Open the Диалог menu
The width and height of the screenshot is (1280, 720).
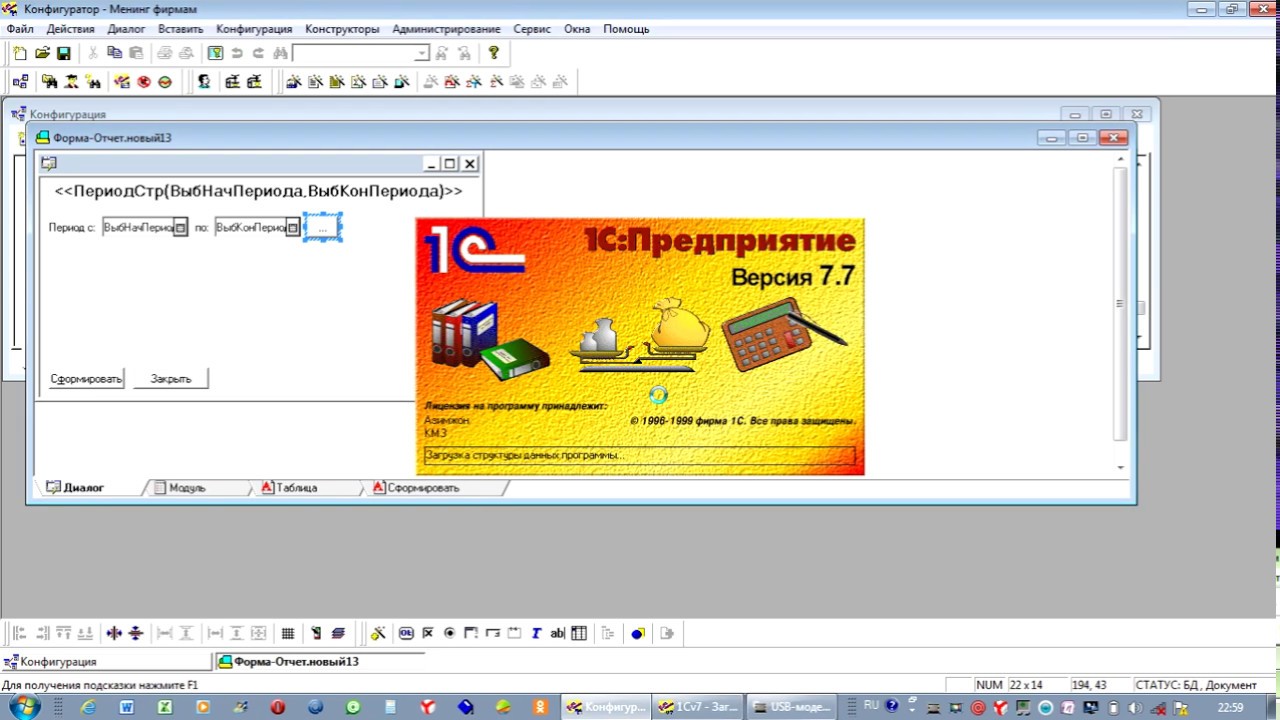[x=126, y=29]
